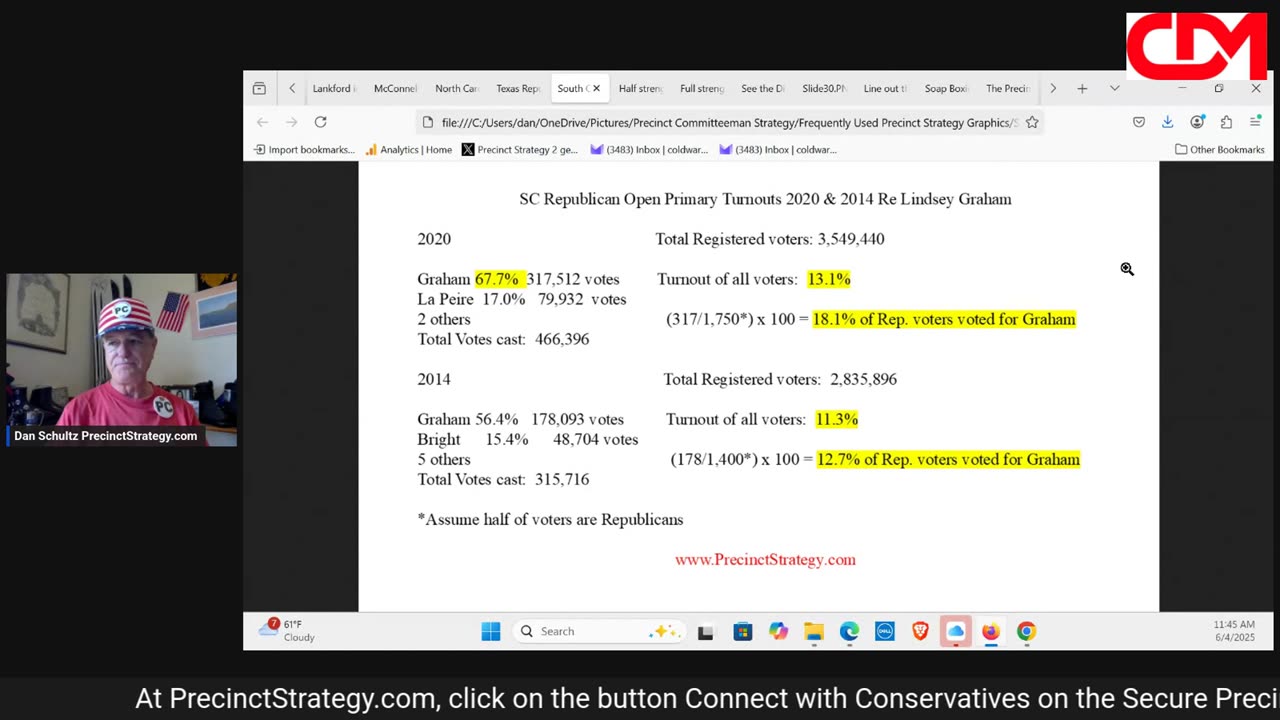
Task: Open the Soap Box tab
Action: 946,89
